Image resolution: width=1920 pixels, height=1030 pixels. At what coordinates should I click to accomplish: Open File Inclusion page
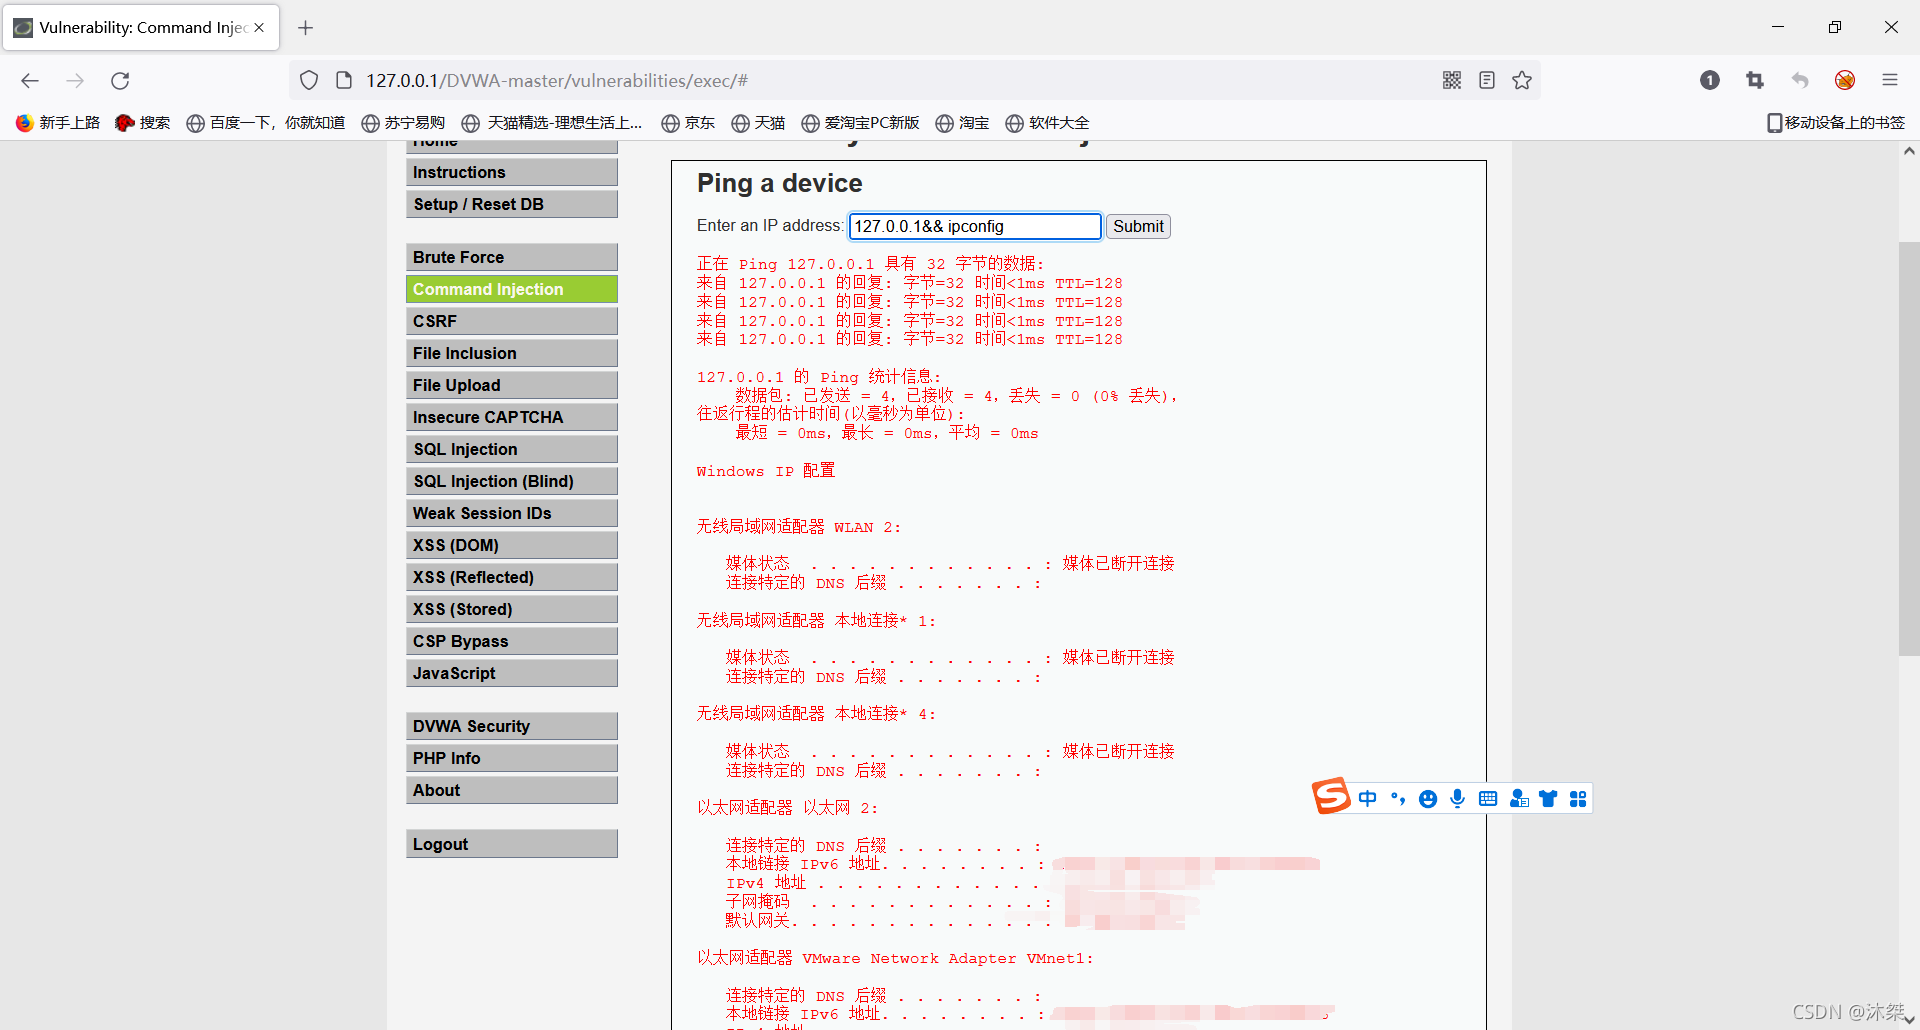(512, 353)
